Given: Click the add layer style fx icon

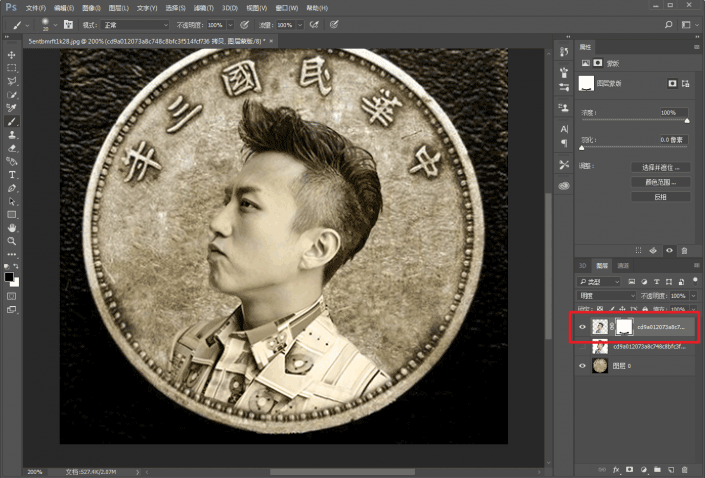Looking at the screenshot, I should pos(616,469).
